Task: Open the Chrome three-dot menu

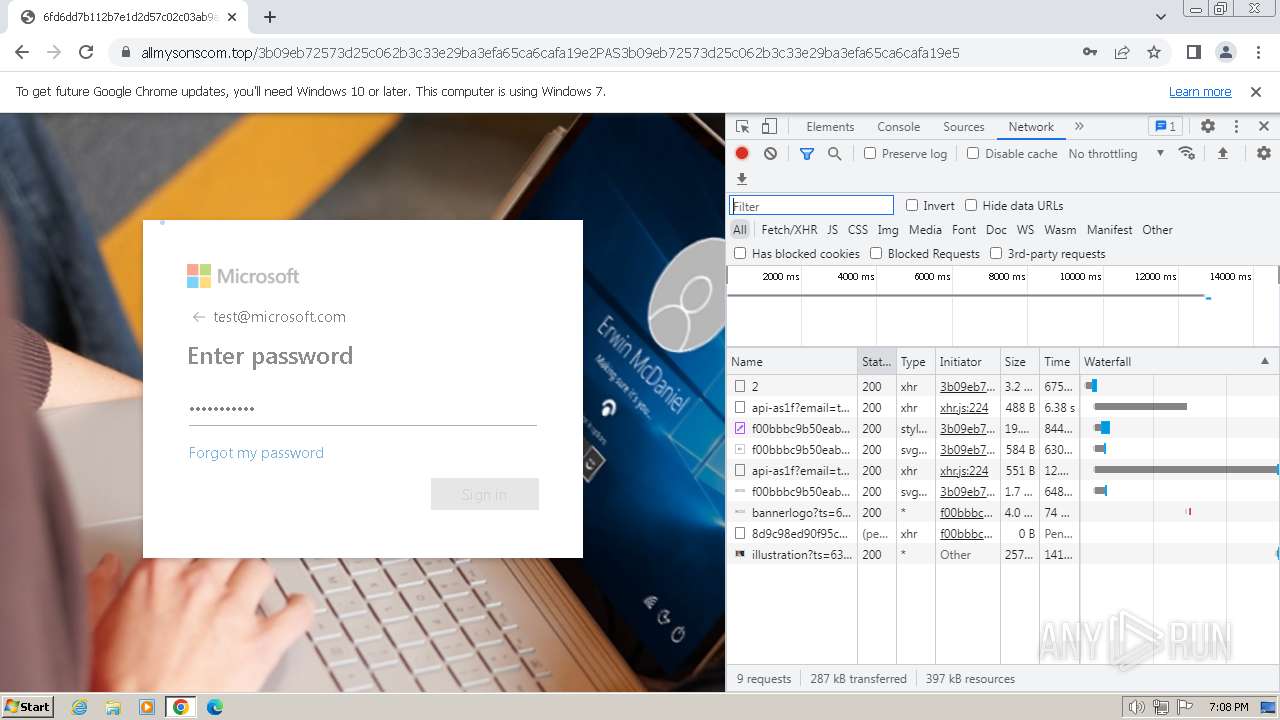Action: 1257,52
